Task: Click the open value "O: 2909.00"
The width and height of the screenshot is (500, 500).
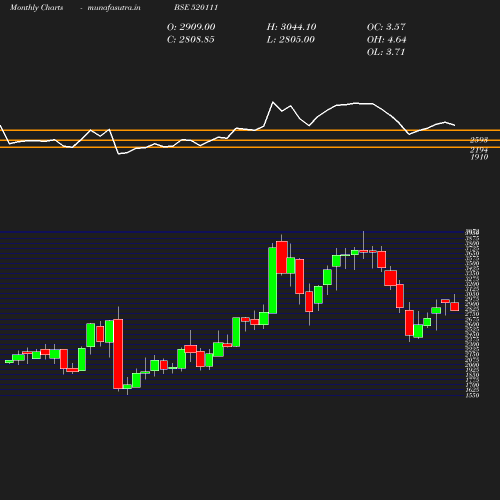Action: pyautogui.click(x=191, y=27)
